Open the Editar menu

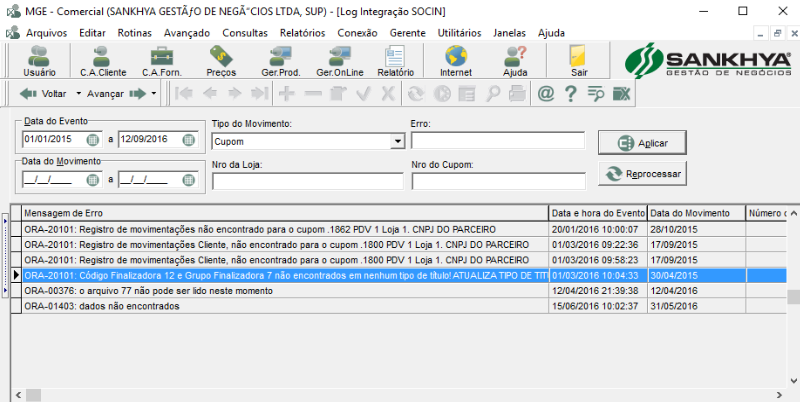click(92, 33)
